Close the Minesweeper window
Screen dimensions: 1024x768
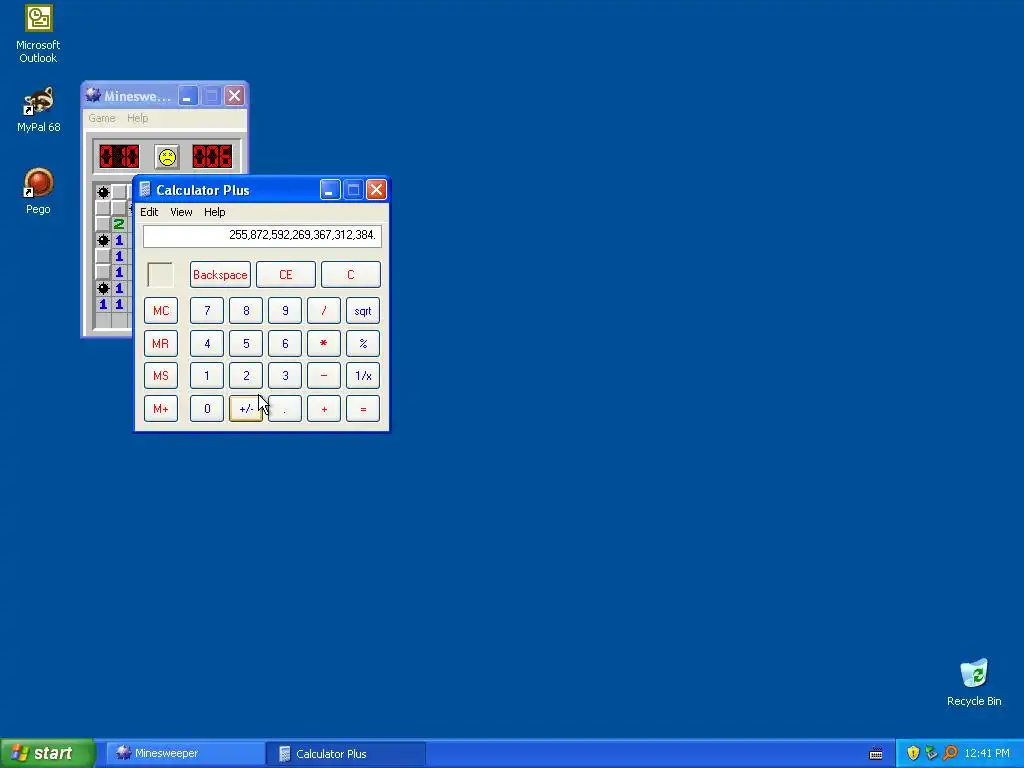[234, 96]
